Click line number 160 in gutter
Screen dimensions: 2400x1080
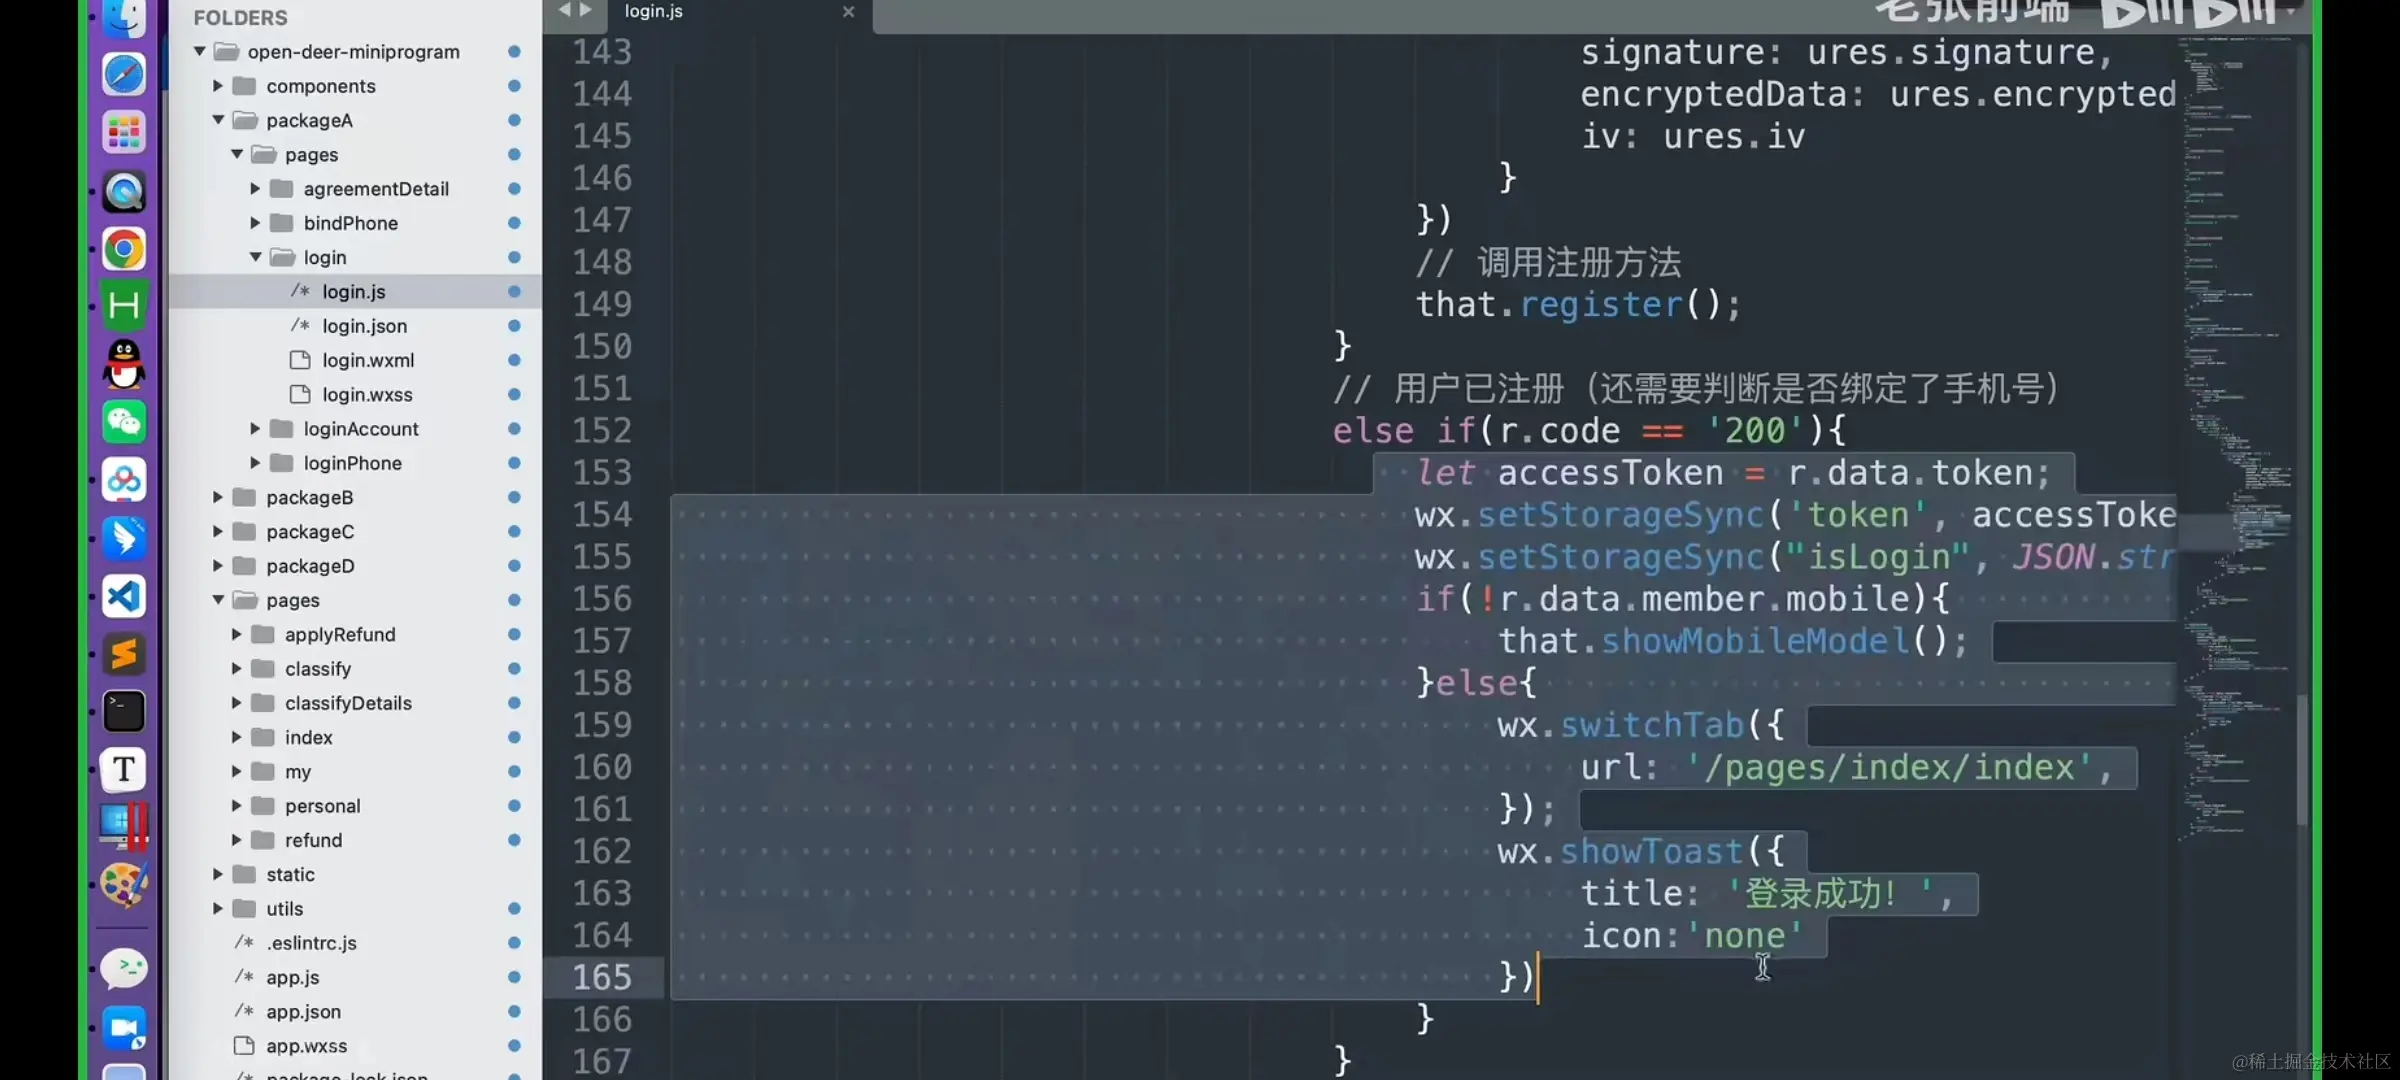click(602, 767)
